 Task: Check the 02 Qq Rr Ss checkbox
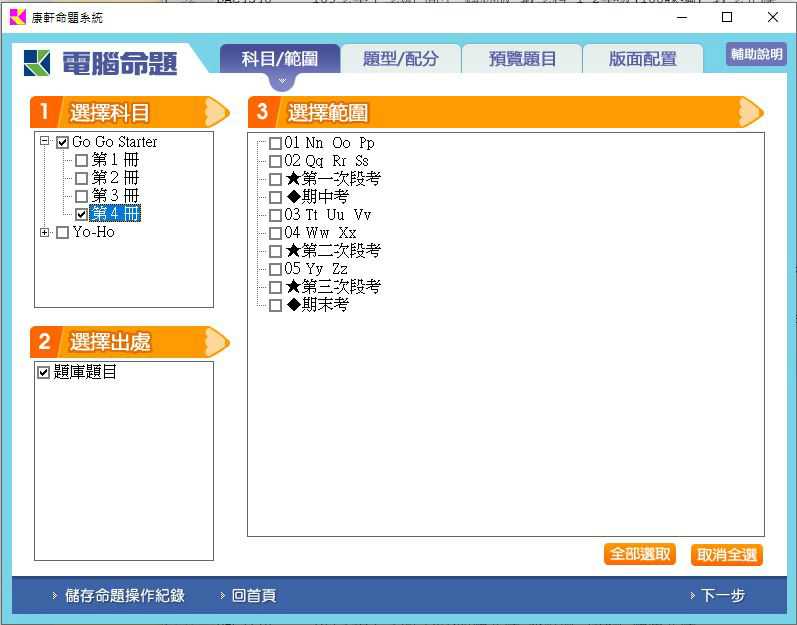tap(275, 162)
